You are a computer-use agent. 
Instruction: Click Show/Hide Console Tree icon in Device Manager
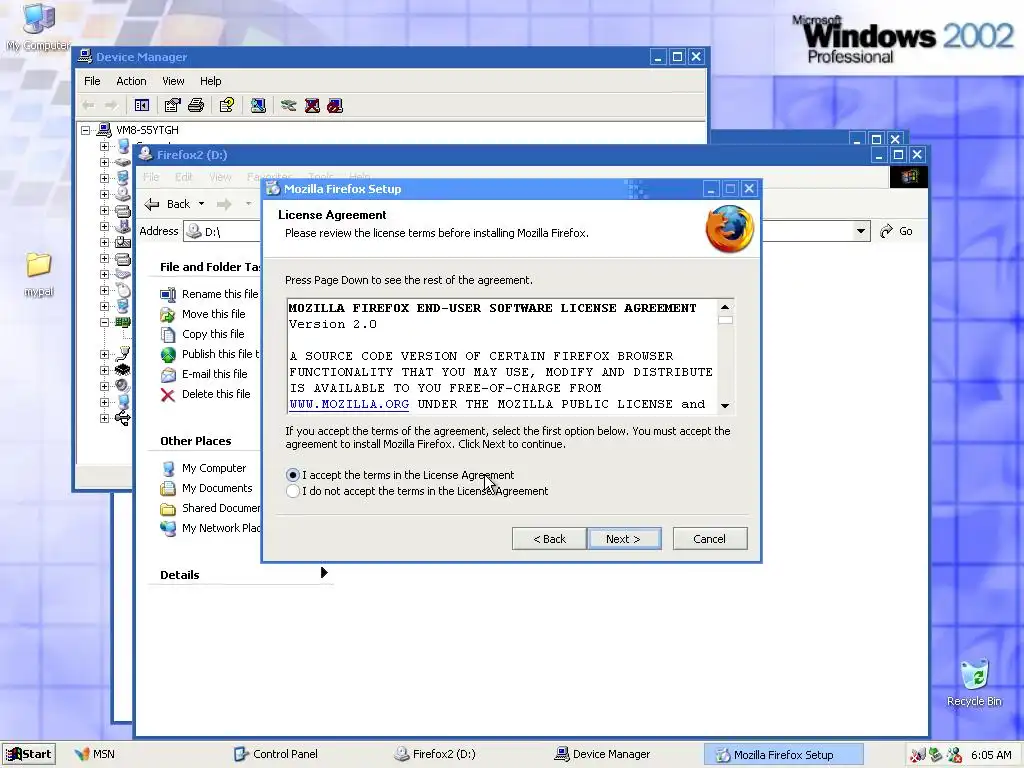142,105
